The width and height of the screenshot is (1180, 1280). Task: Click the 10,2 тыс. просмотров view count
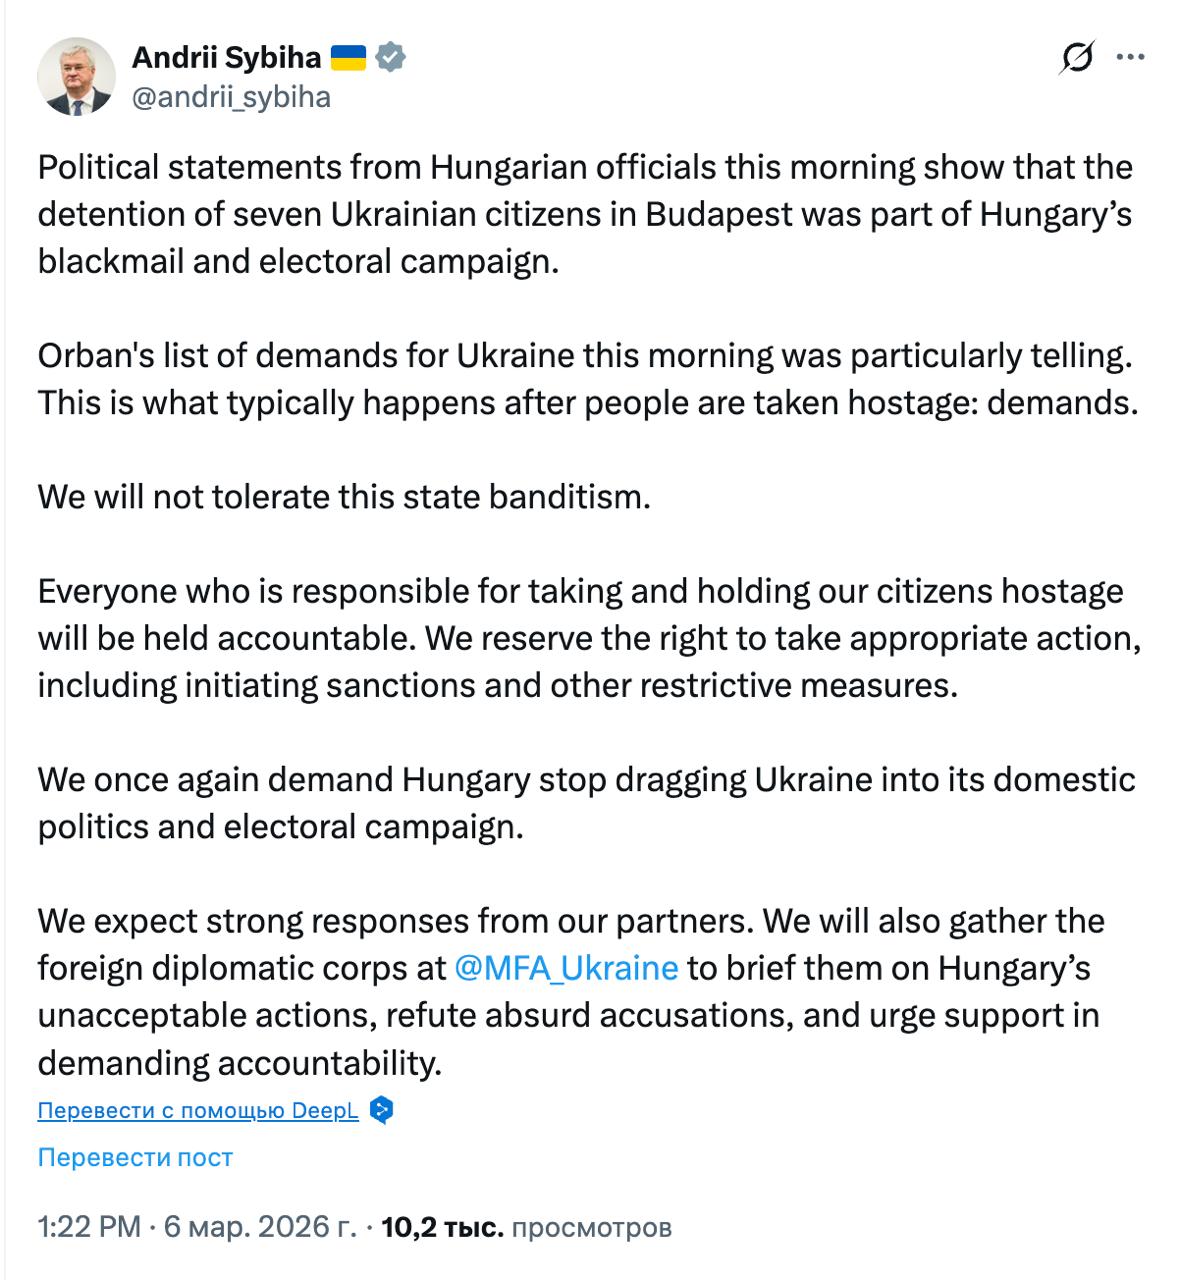[526, 1227]
